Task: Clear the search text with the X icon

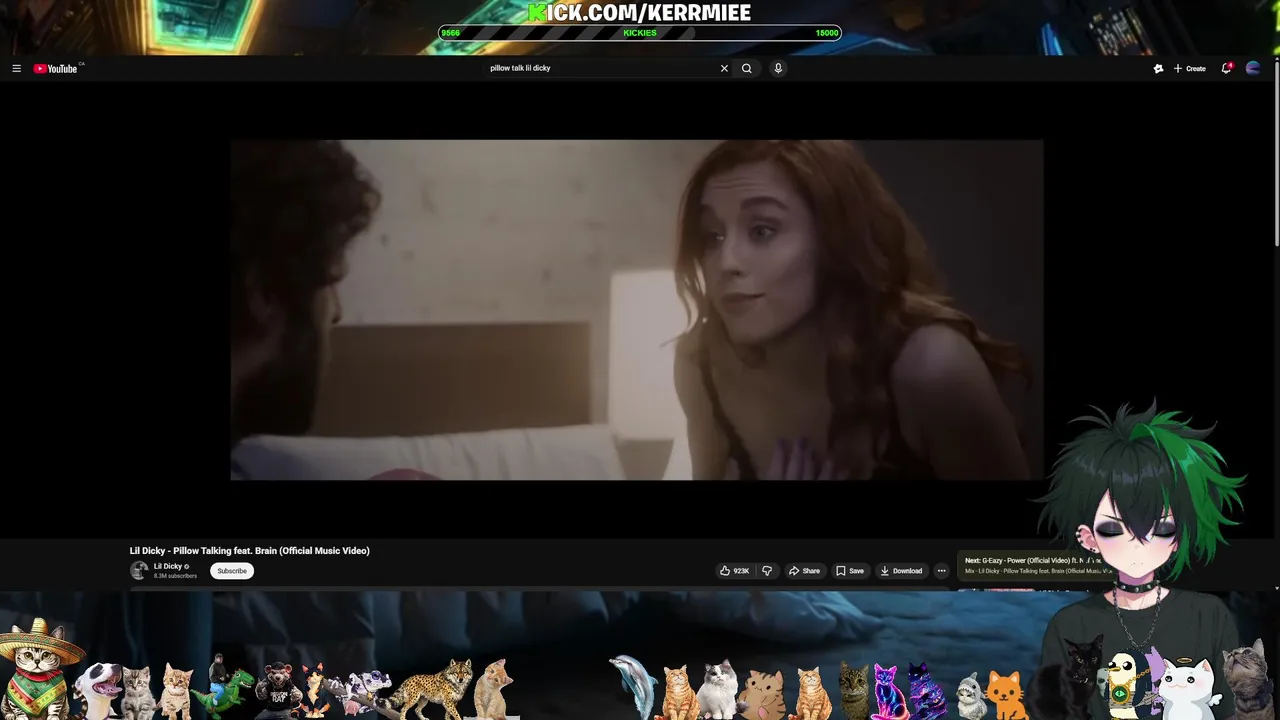Action: point(724,68)
